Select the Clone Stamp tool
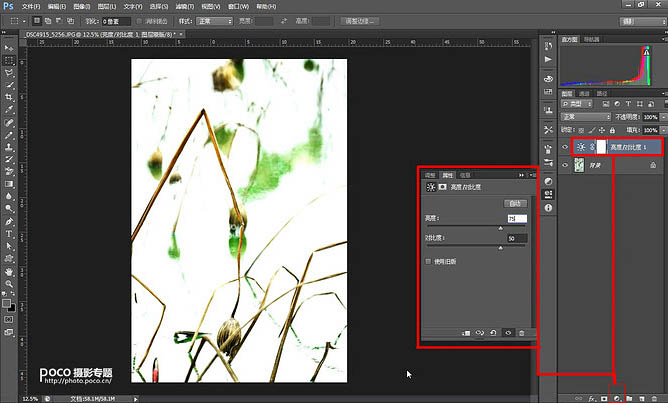Image resolution: width=668 pixels, height=403 pixels. [x=9, y=147]
